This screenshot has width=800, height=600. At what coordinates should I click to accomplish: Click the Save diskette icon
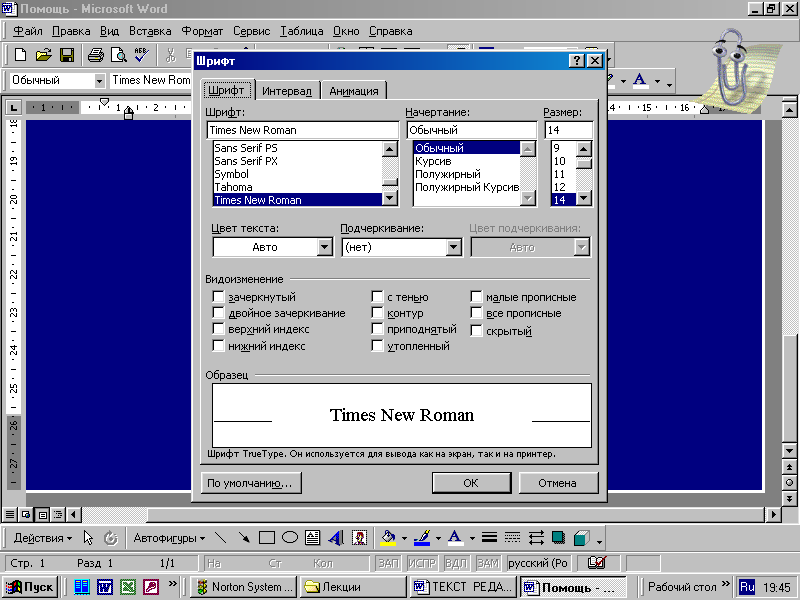[x=67, y=55]
